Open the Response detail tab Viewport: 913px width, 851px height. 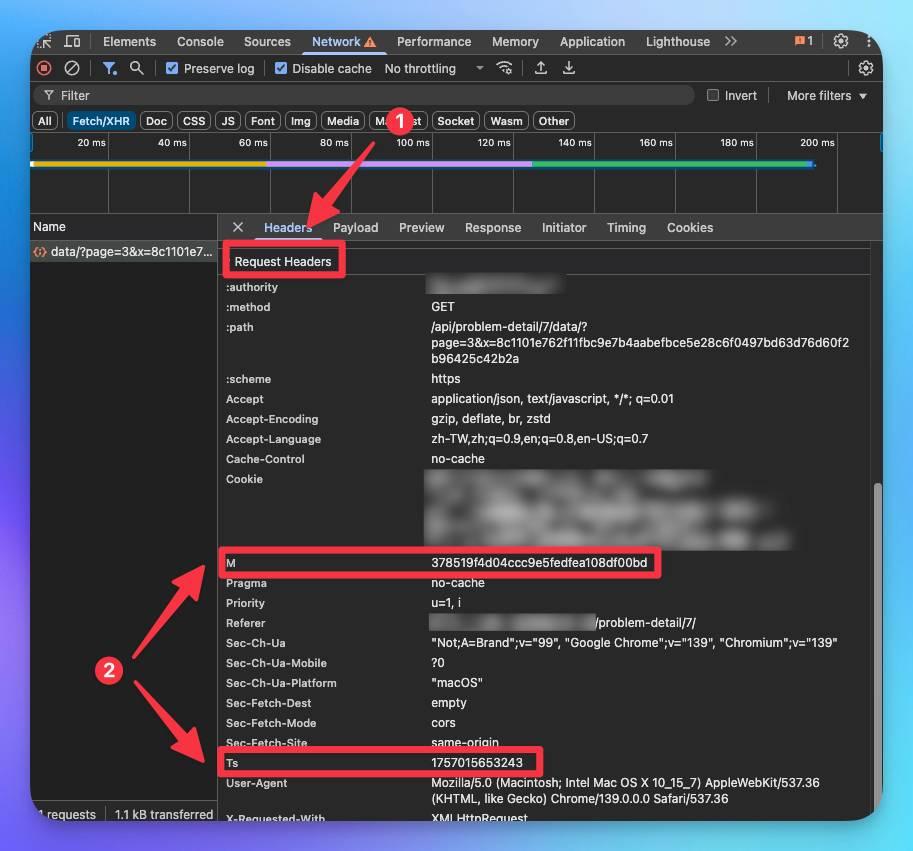[x=493, y=228]
